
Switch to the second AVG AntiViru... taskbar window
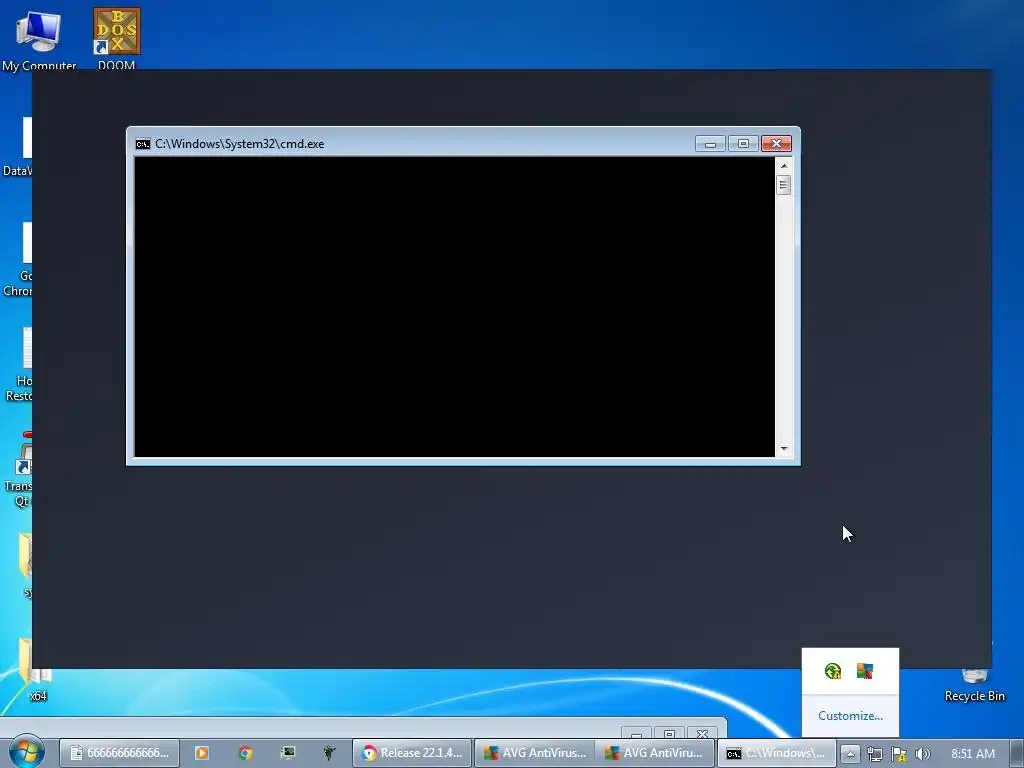coord(655,753)
